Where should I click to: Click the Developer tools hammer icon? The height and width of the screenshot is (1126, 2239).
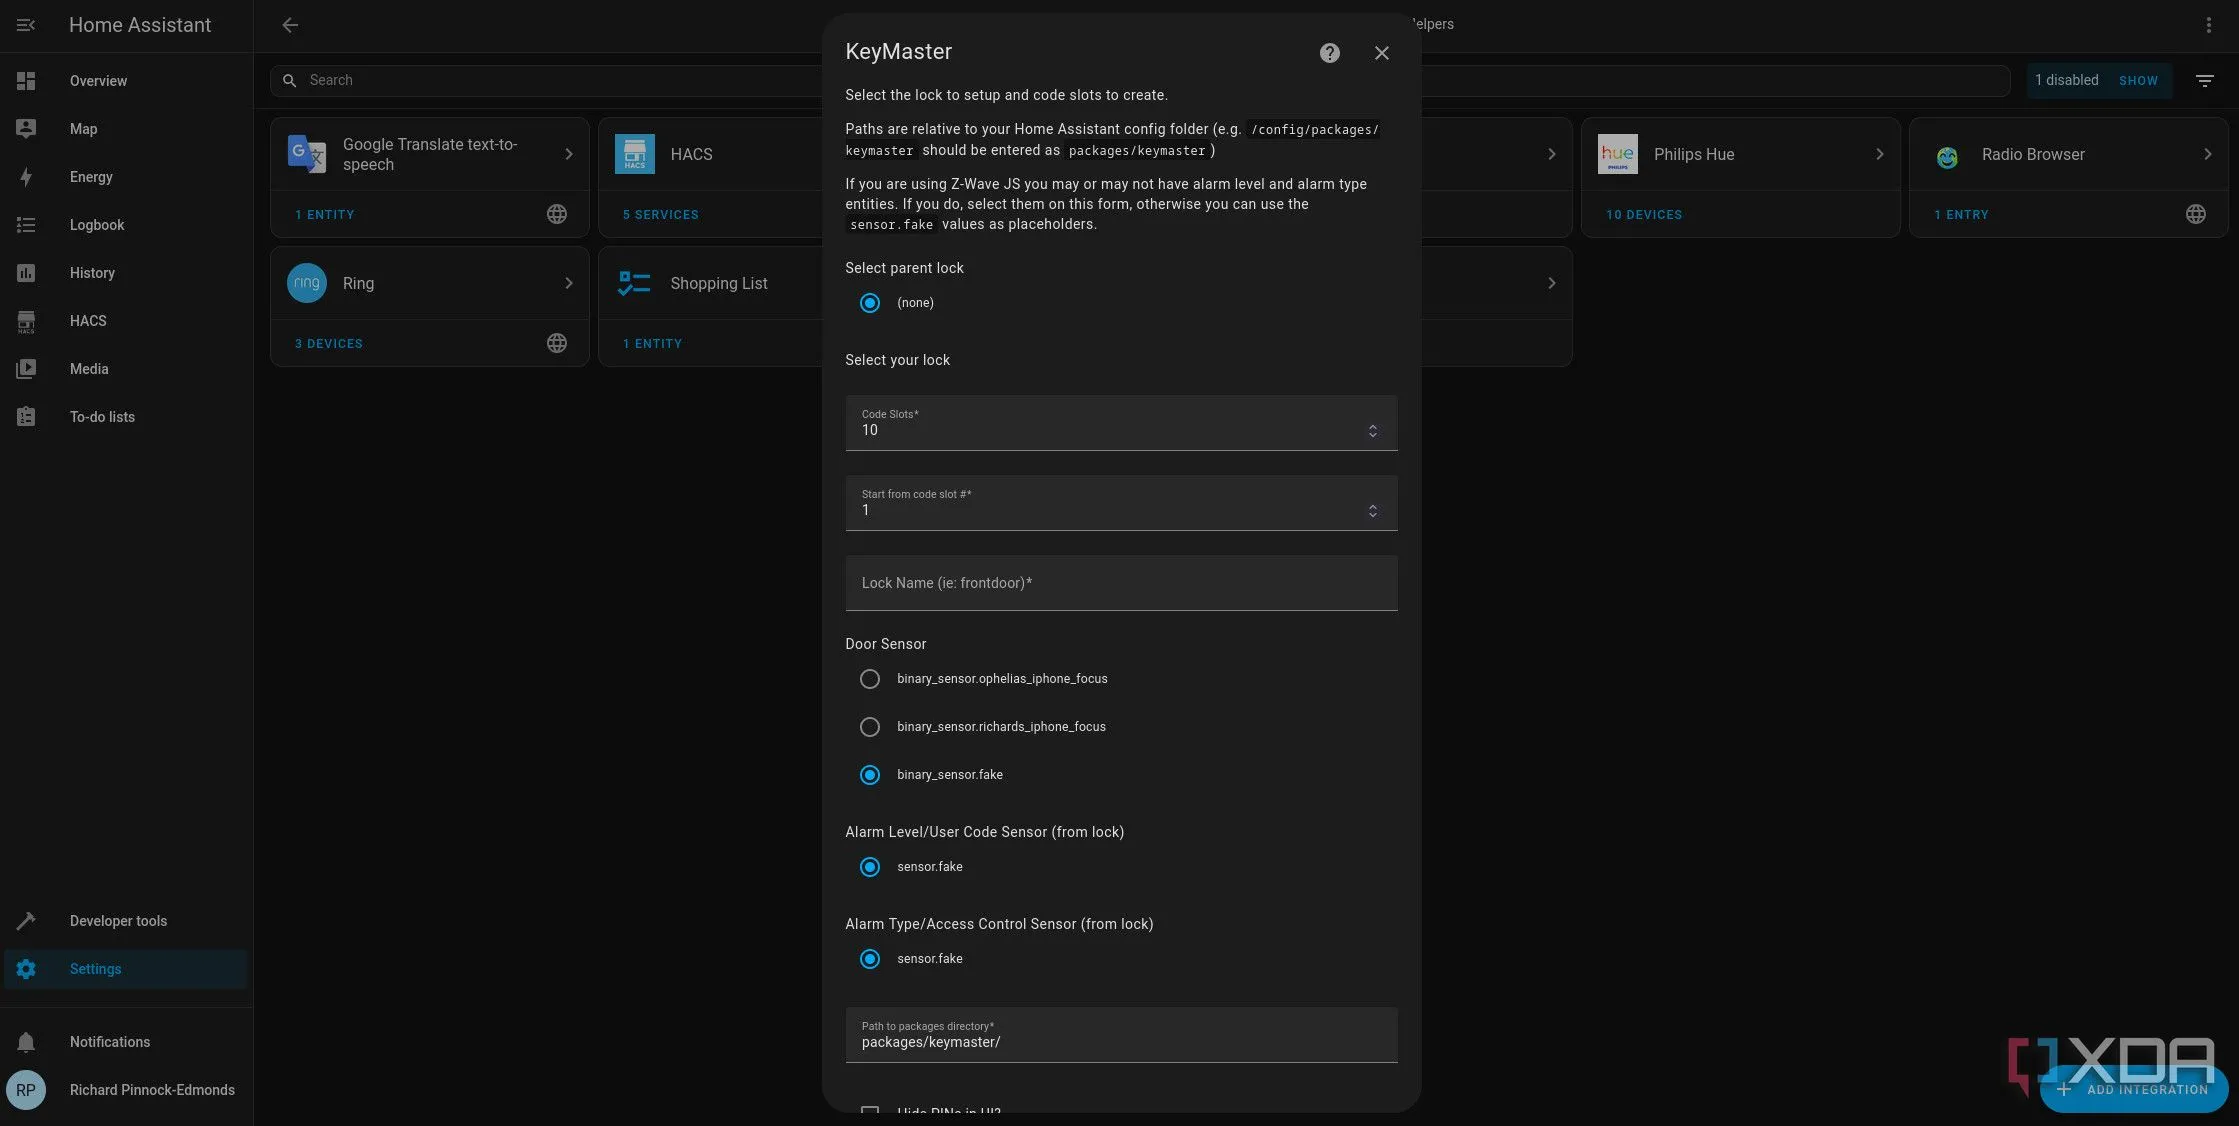coord(26,921)
